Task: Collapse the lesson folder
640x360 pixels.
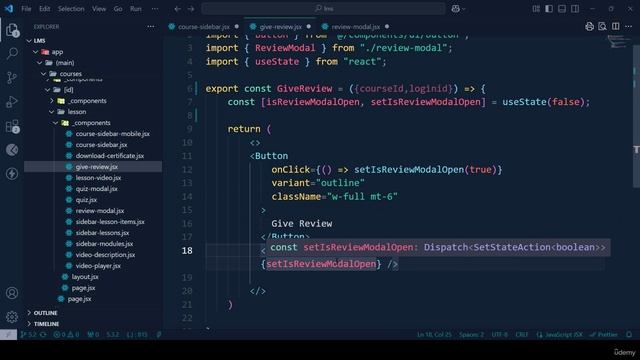Action: coord(52,112)
